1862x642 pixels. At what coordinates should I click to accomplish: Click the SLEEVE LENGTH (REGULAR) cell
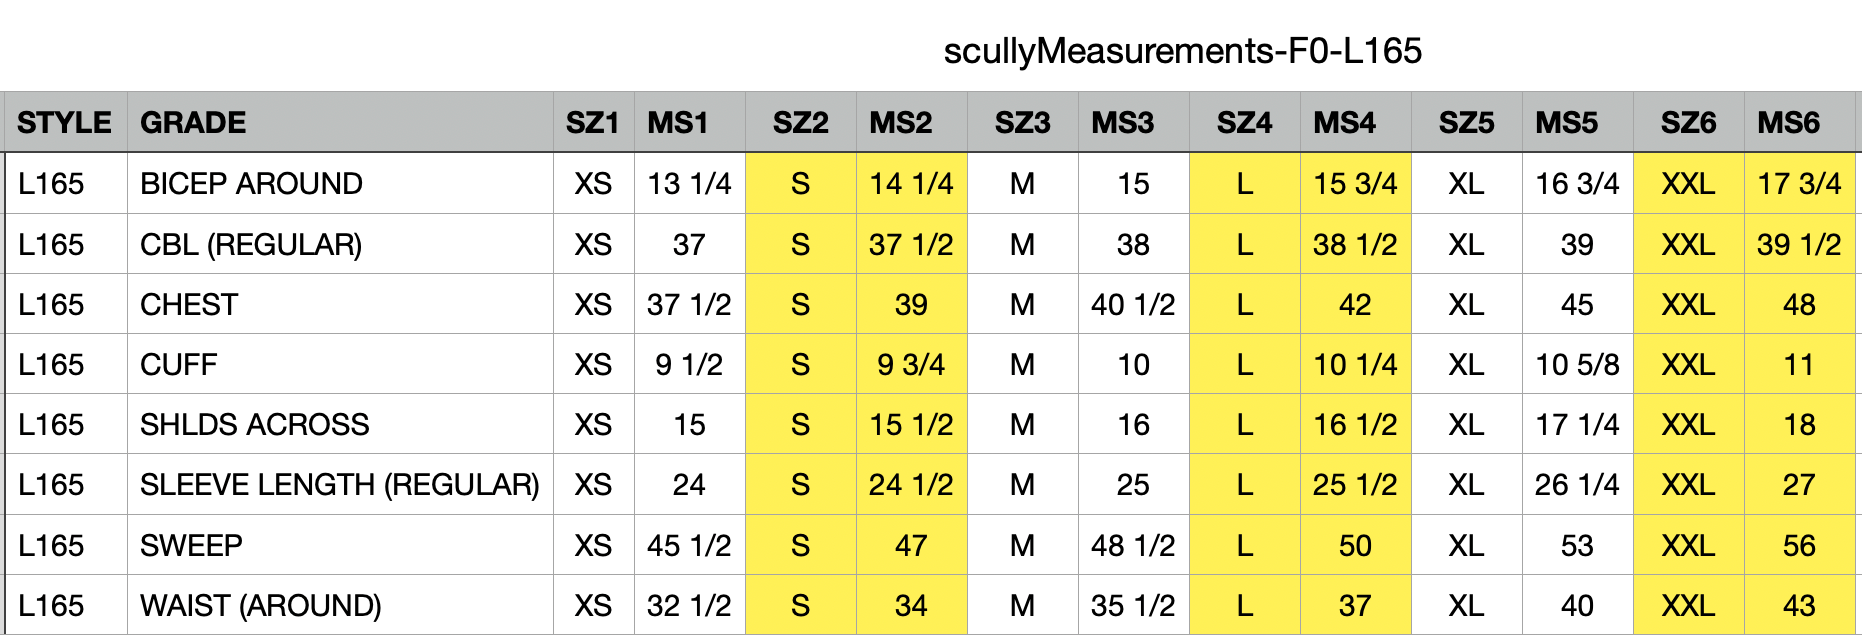[339, 485]
